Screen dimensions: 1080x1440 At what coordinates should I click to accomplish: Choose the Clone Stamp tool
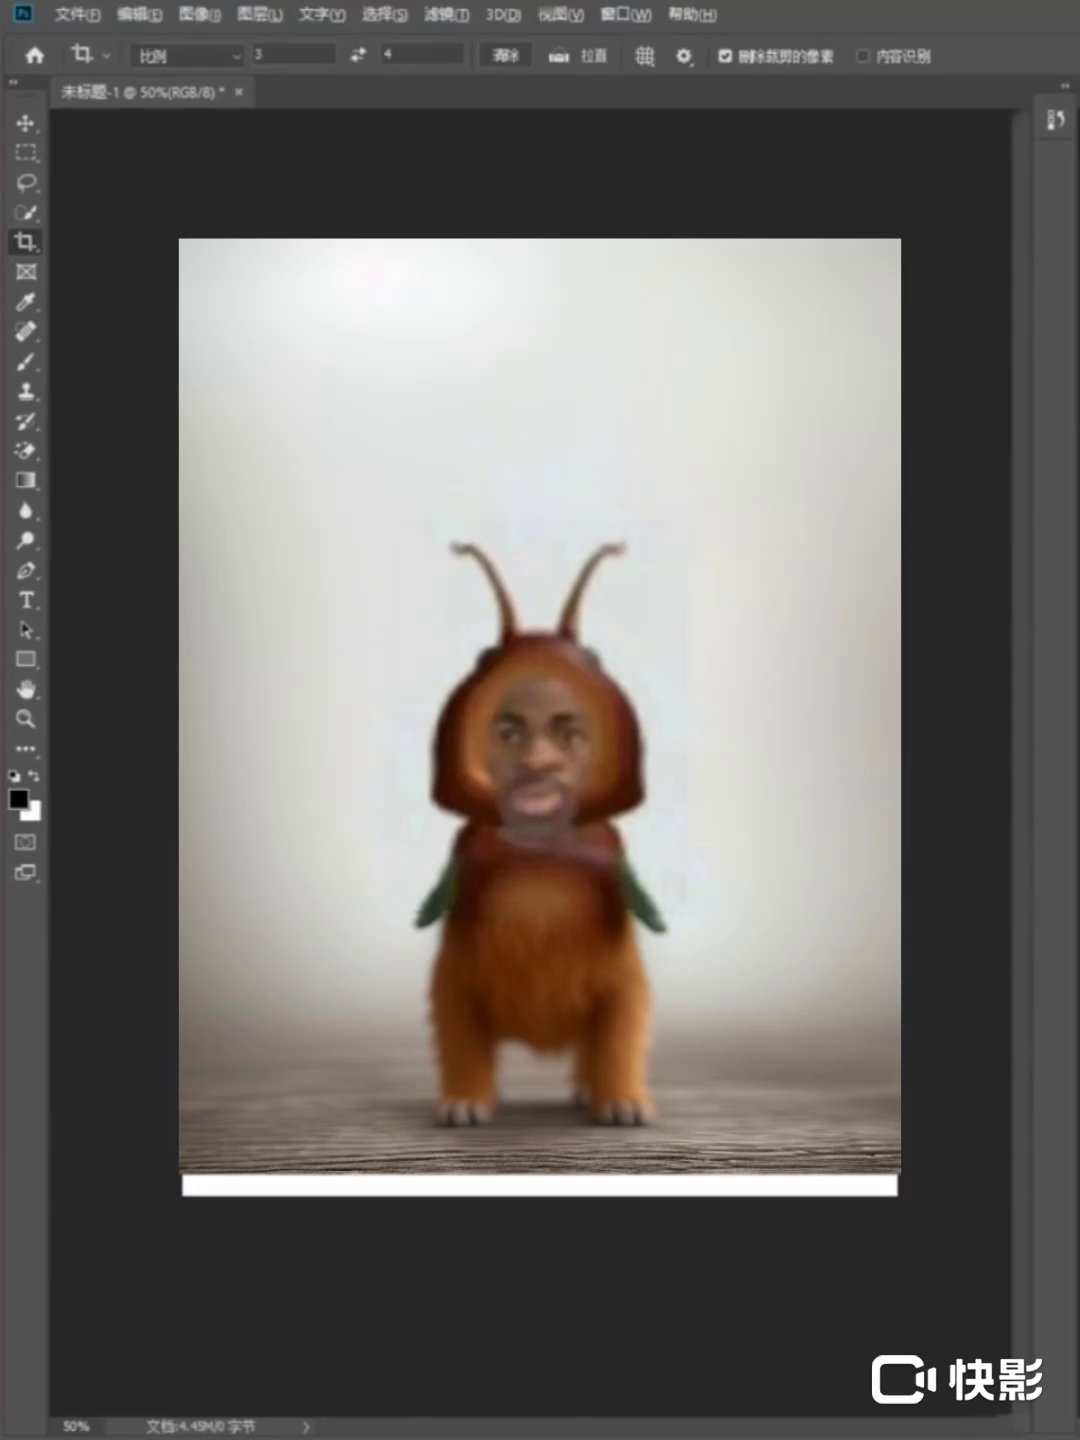(26, 392)
